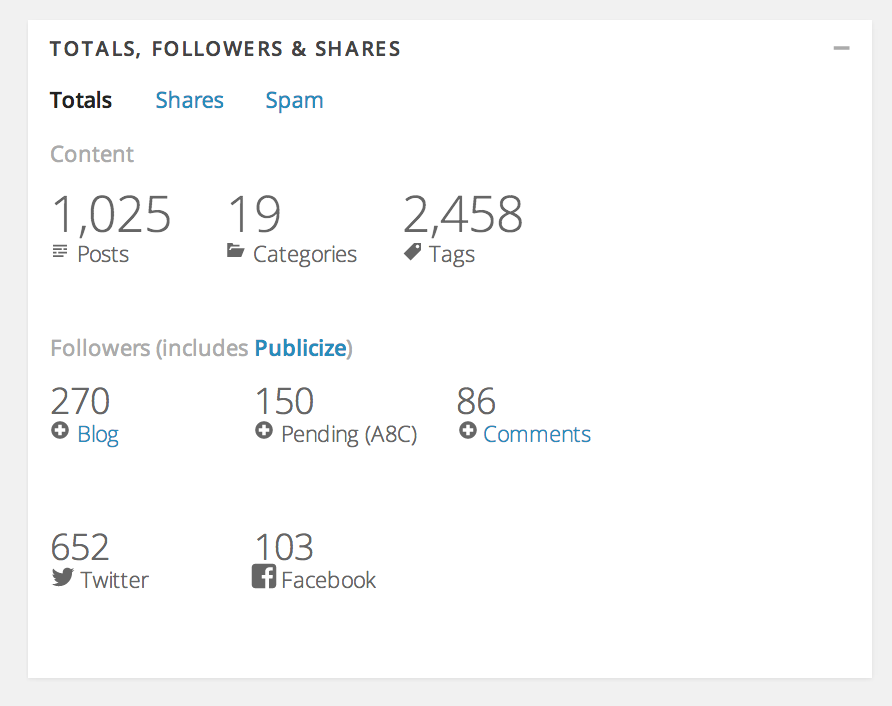
Task: Click the Facebook logo icon
Action: [264, 577]
